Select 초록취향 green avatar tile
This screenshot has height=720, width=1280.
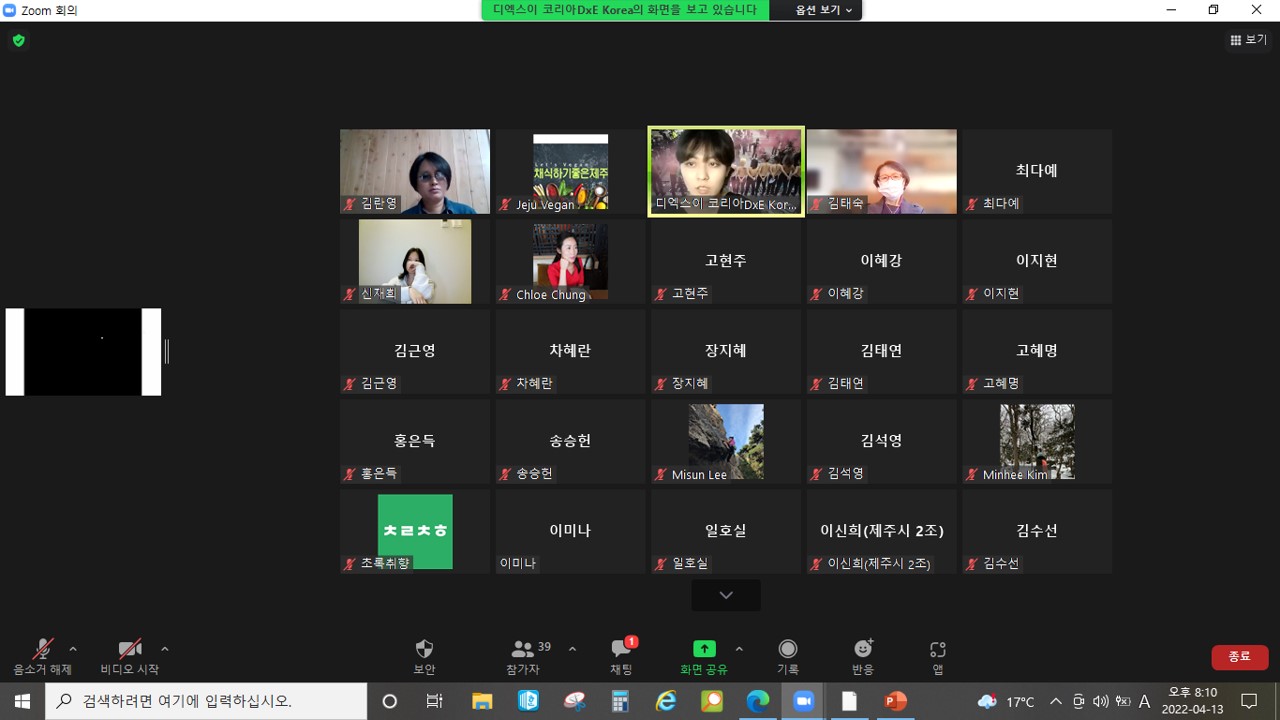coord(415,531)
